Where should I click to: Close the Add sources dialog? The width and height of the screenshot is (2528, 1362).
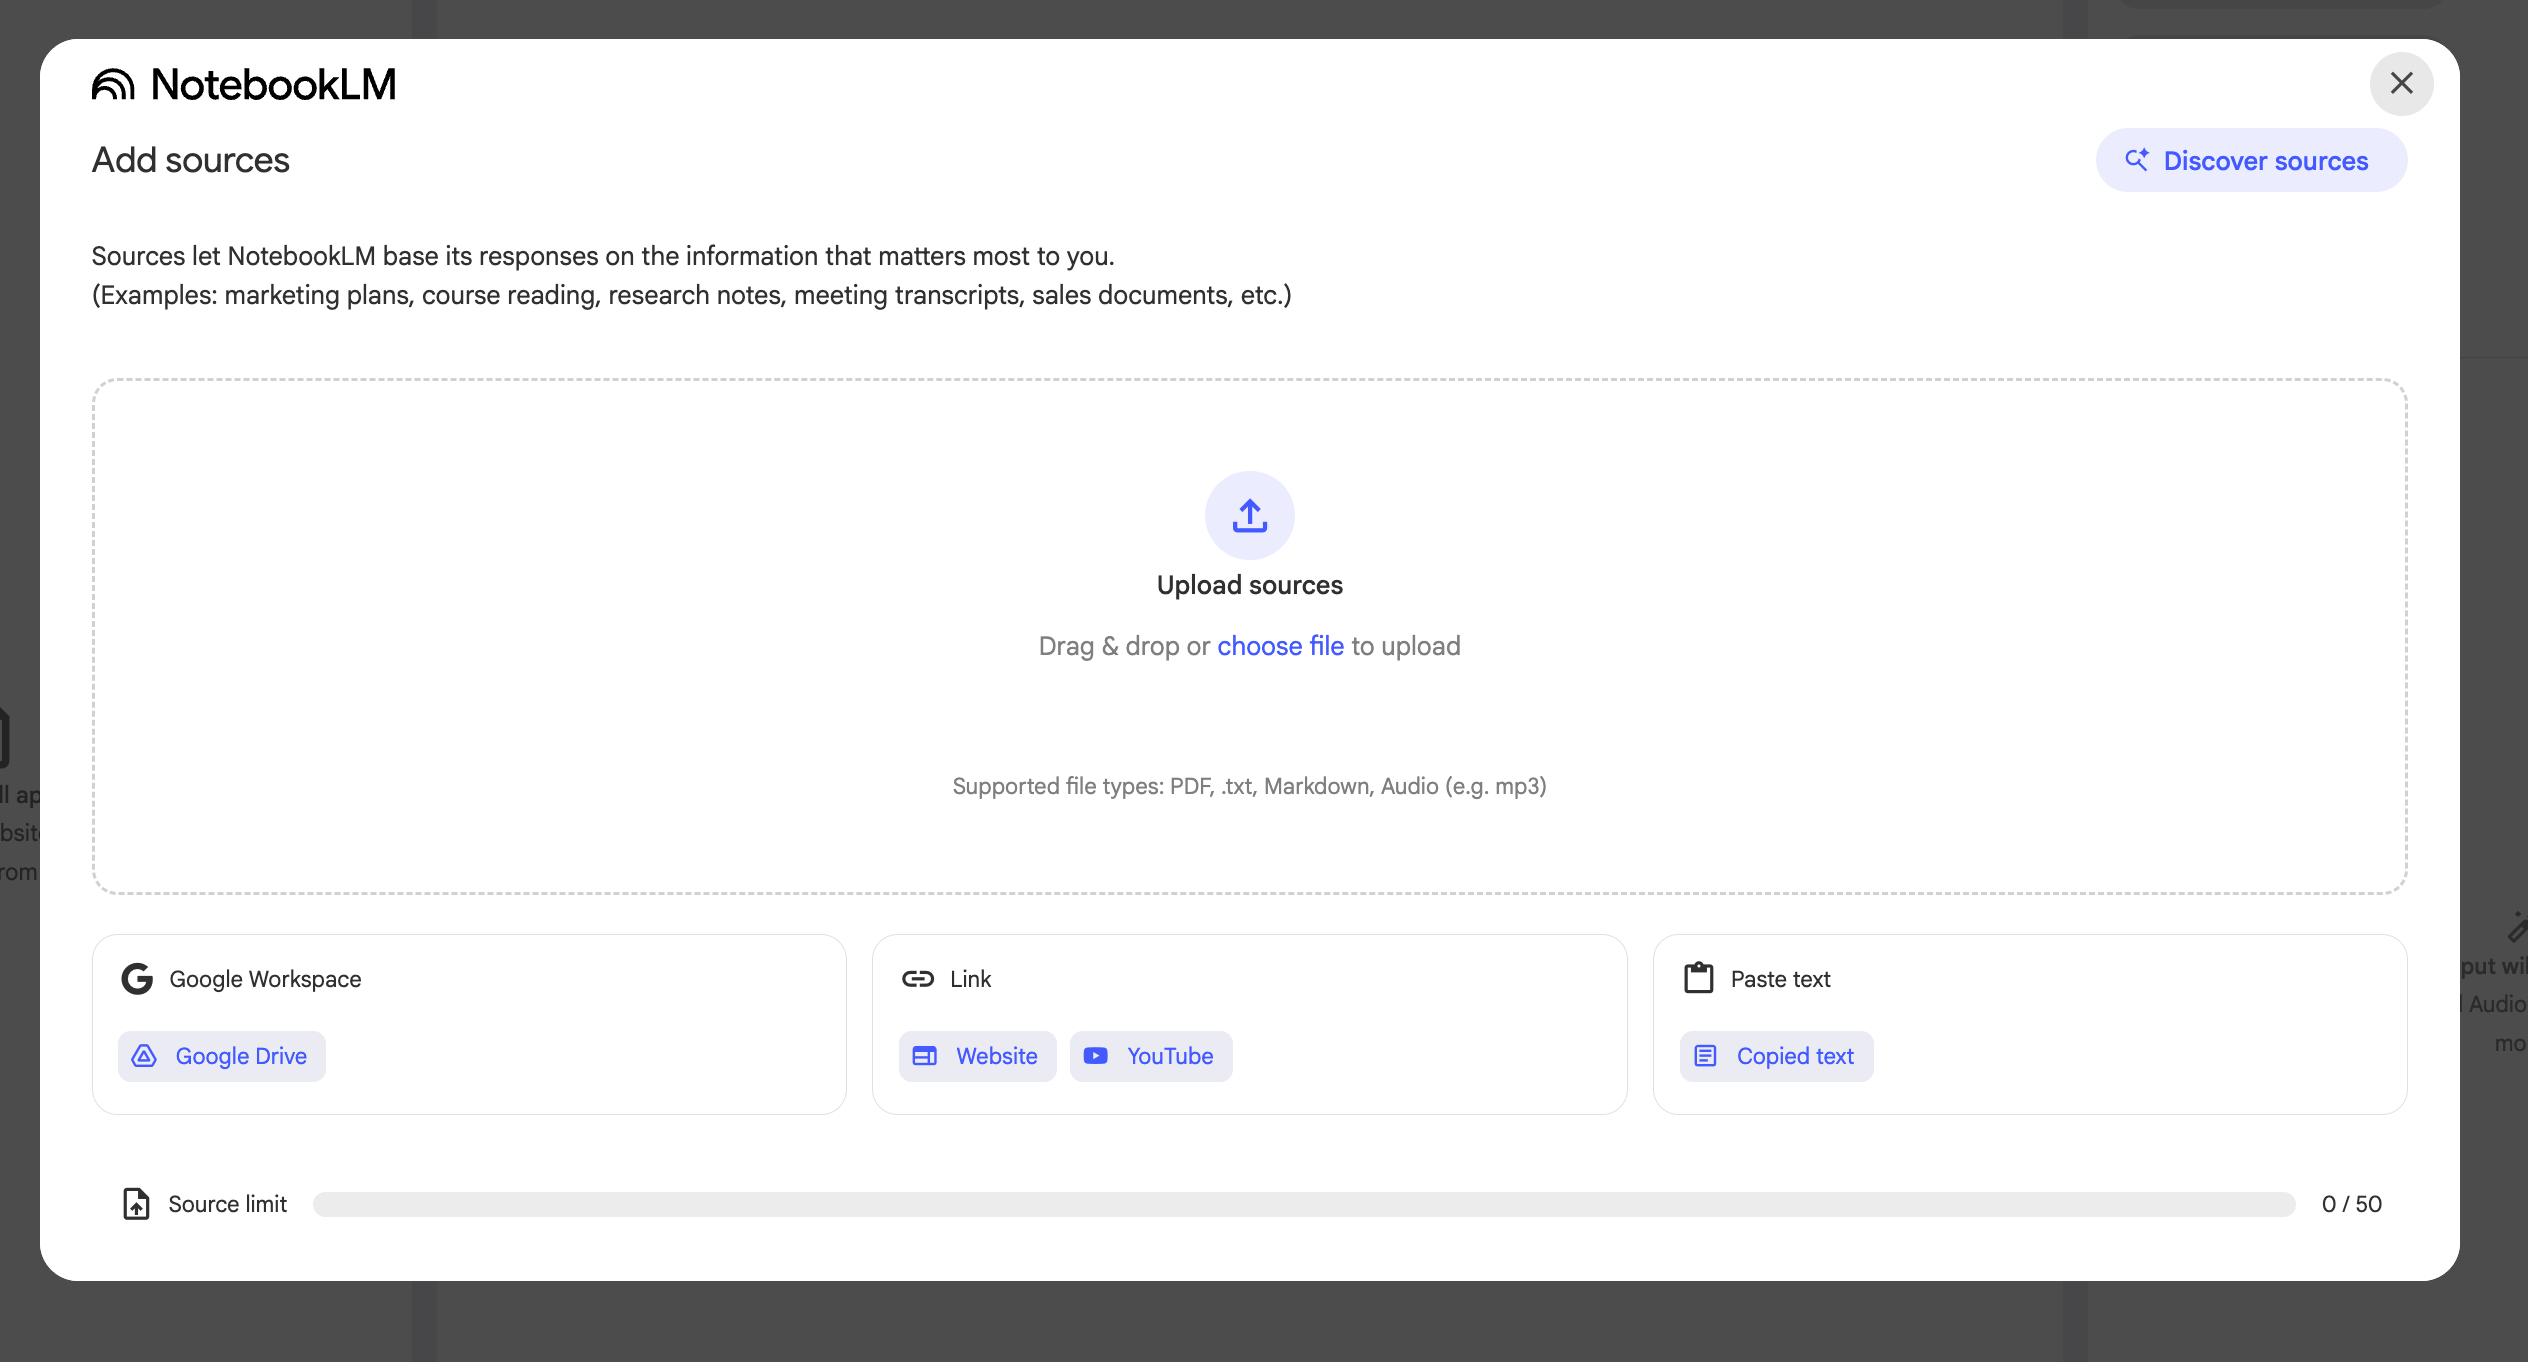(2401, 84)
